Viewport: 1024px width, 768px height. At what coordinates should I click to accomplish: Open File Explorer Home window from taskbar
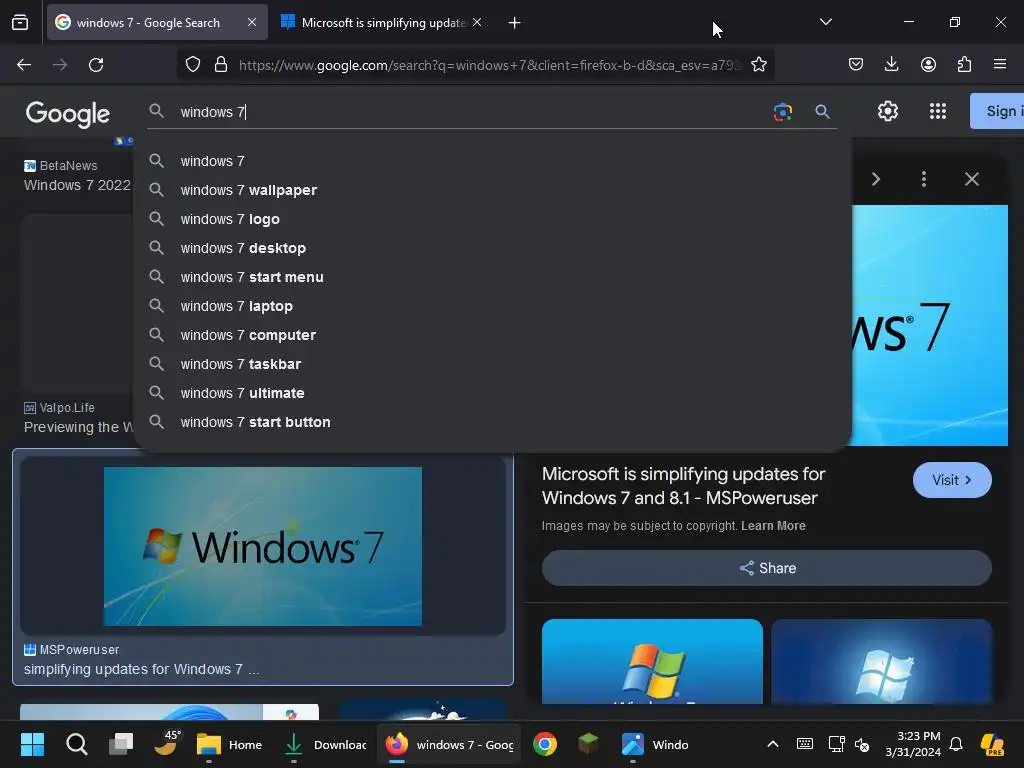(230, 744)
